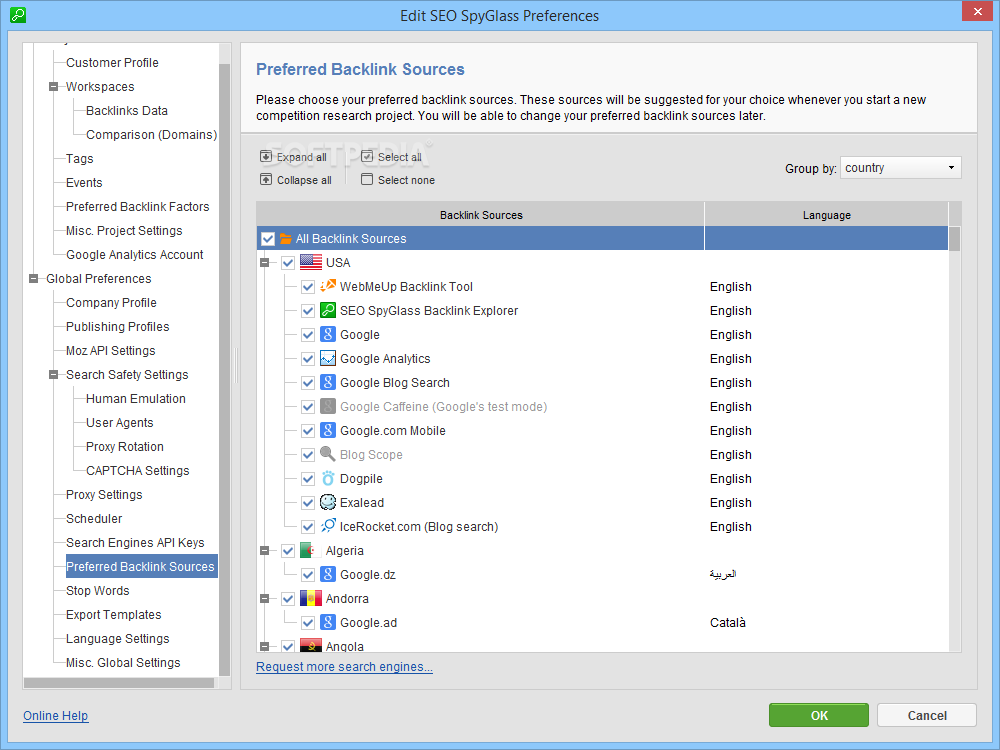Collapse the Global Preferences tree node

click(x=33, y=279)
